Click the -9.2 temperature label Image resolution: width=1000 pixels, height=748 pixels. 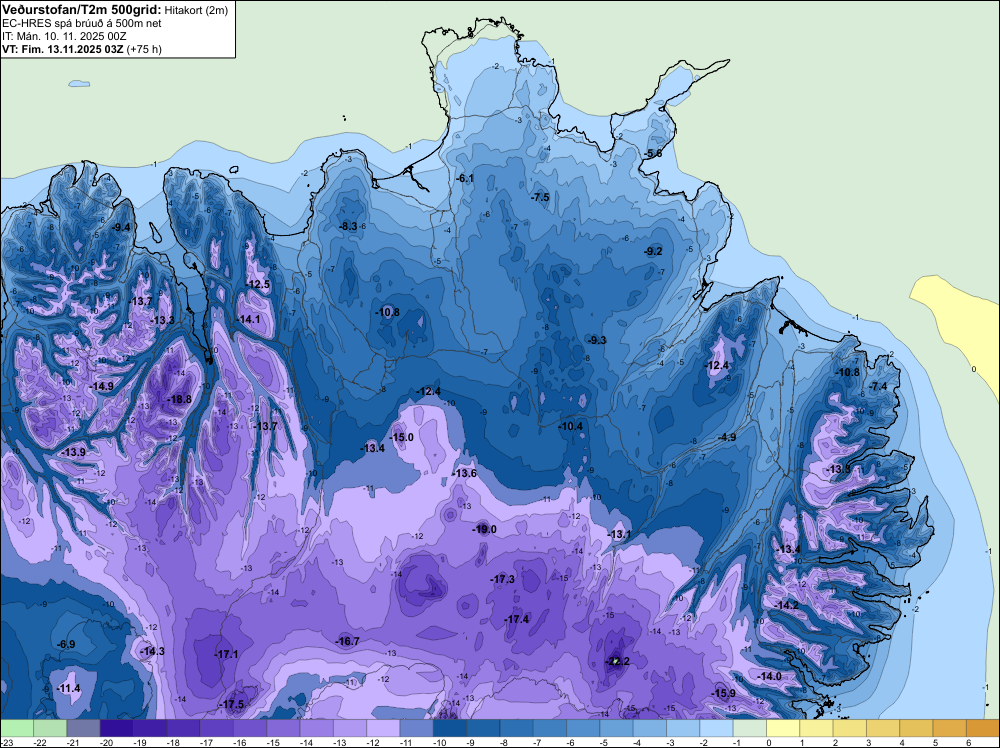tap(653, 251)
